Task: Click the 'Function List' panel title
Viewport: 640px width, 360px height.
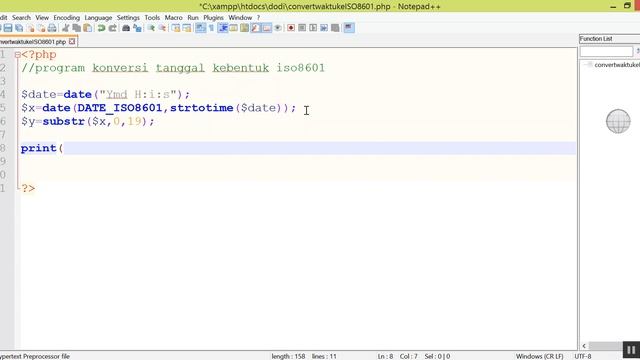Action: pyautogui.click(x=596, y=39)
